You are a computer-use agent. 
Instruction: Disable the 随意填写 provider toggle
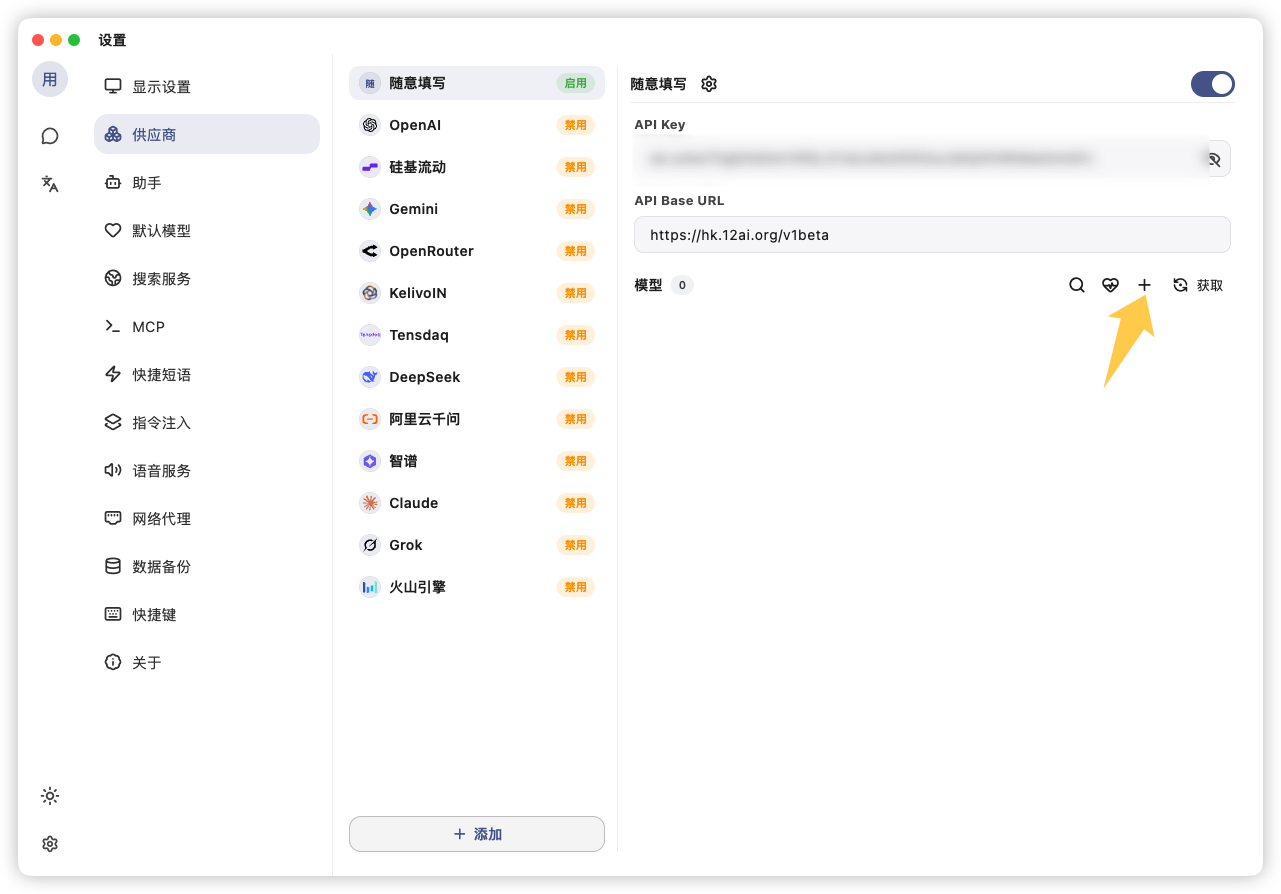1212,84
